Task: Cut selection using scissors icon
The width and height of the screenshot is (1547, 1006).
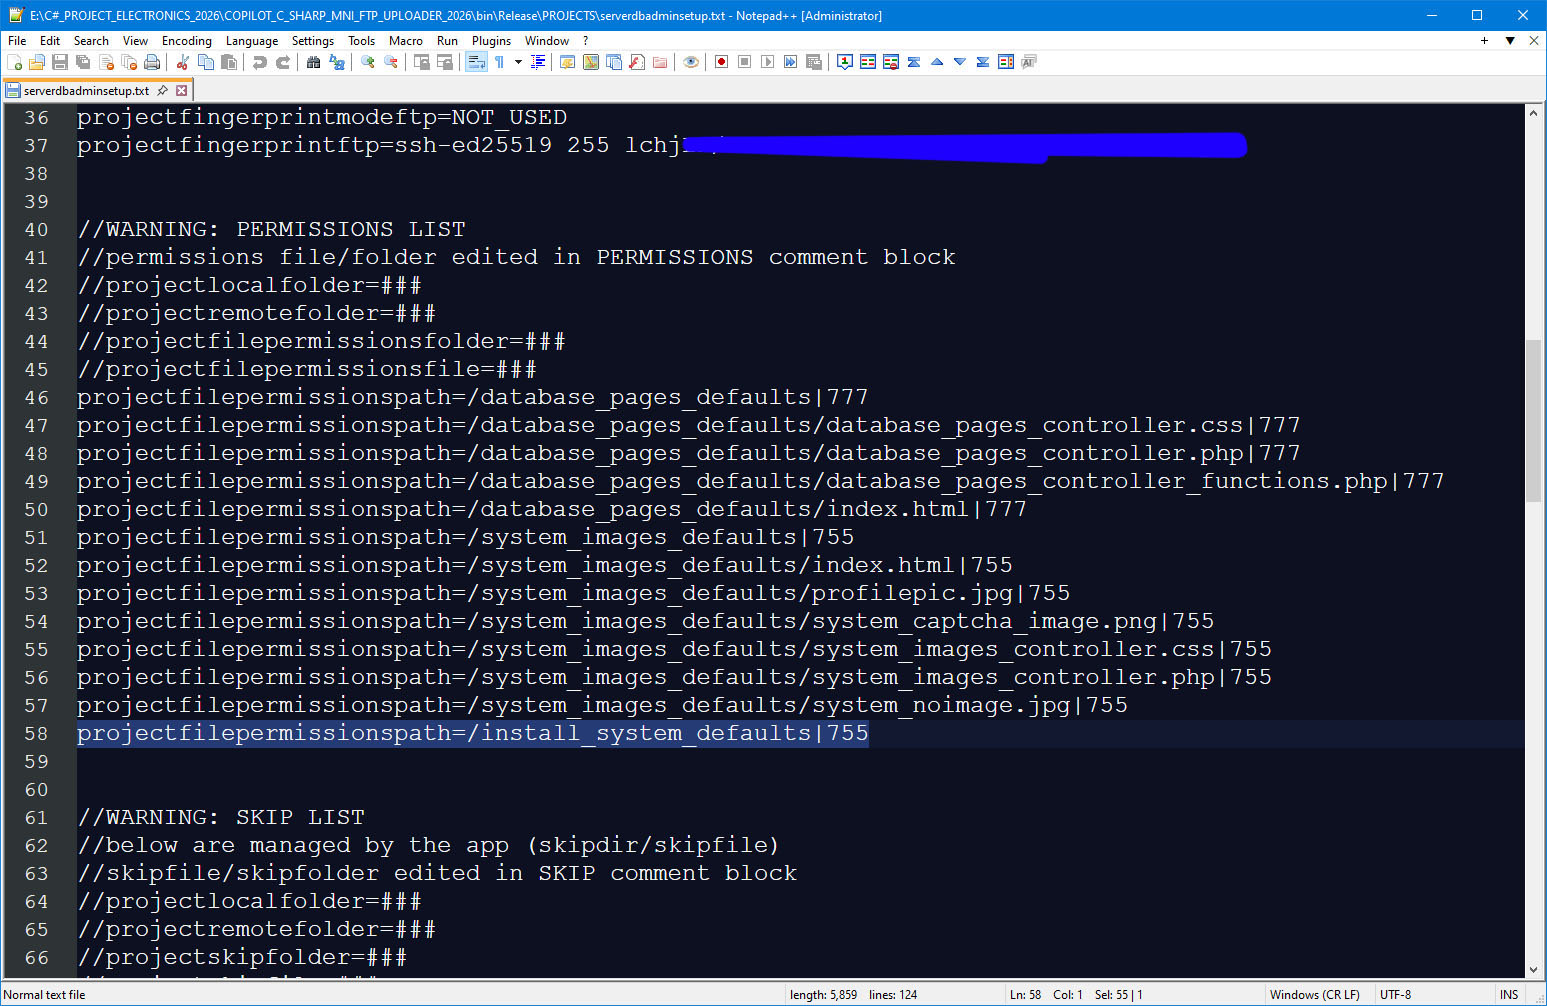Action: tap(183, 62)
